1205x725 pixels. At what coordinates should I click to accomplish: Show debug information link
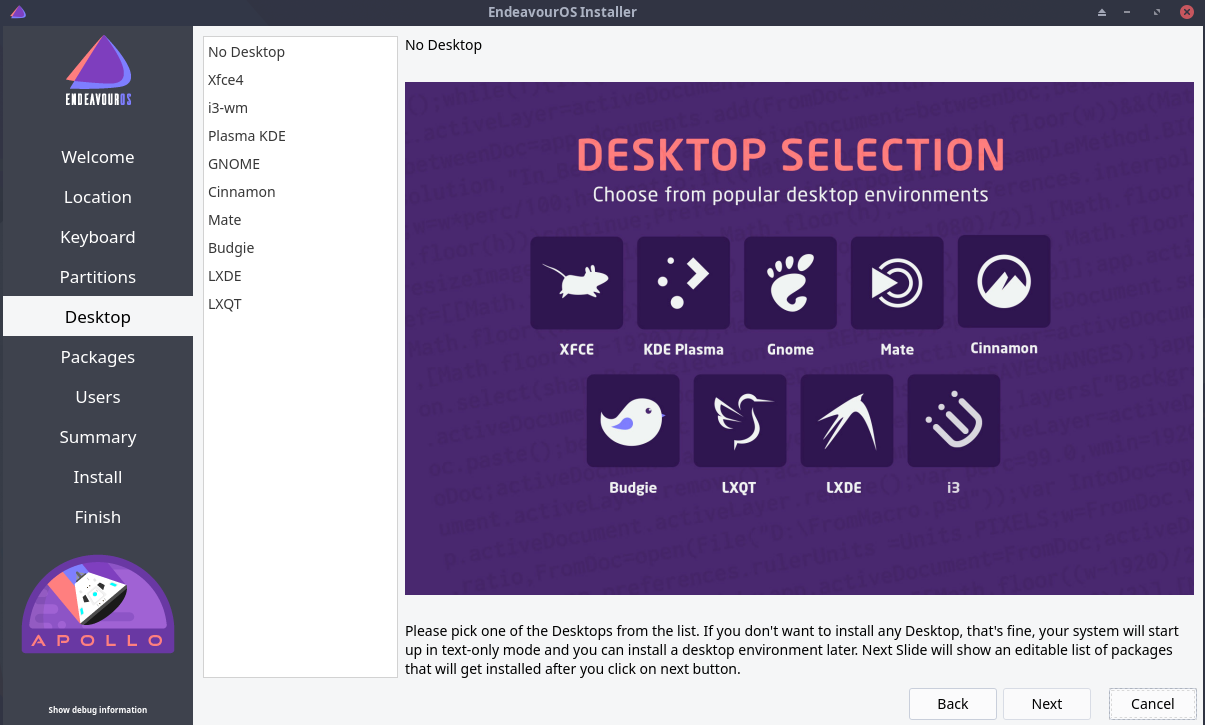pos(98,710)
